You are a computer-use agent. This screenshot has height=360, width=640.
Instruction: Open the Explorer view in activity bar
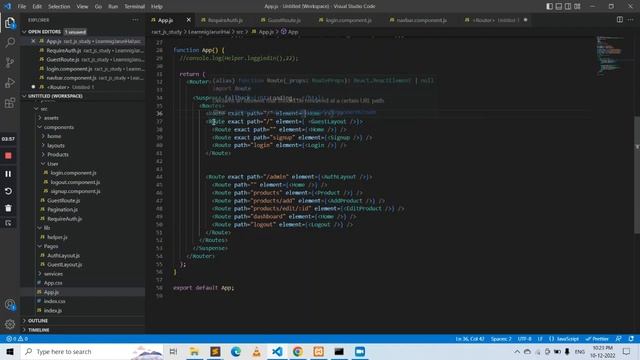coord(10,23)
